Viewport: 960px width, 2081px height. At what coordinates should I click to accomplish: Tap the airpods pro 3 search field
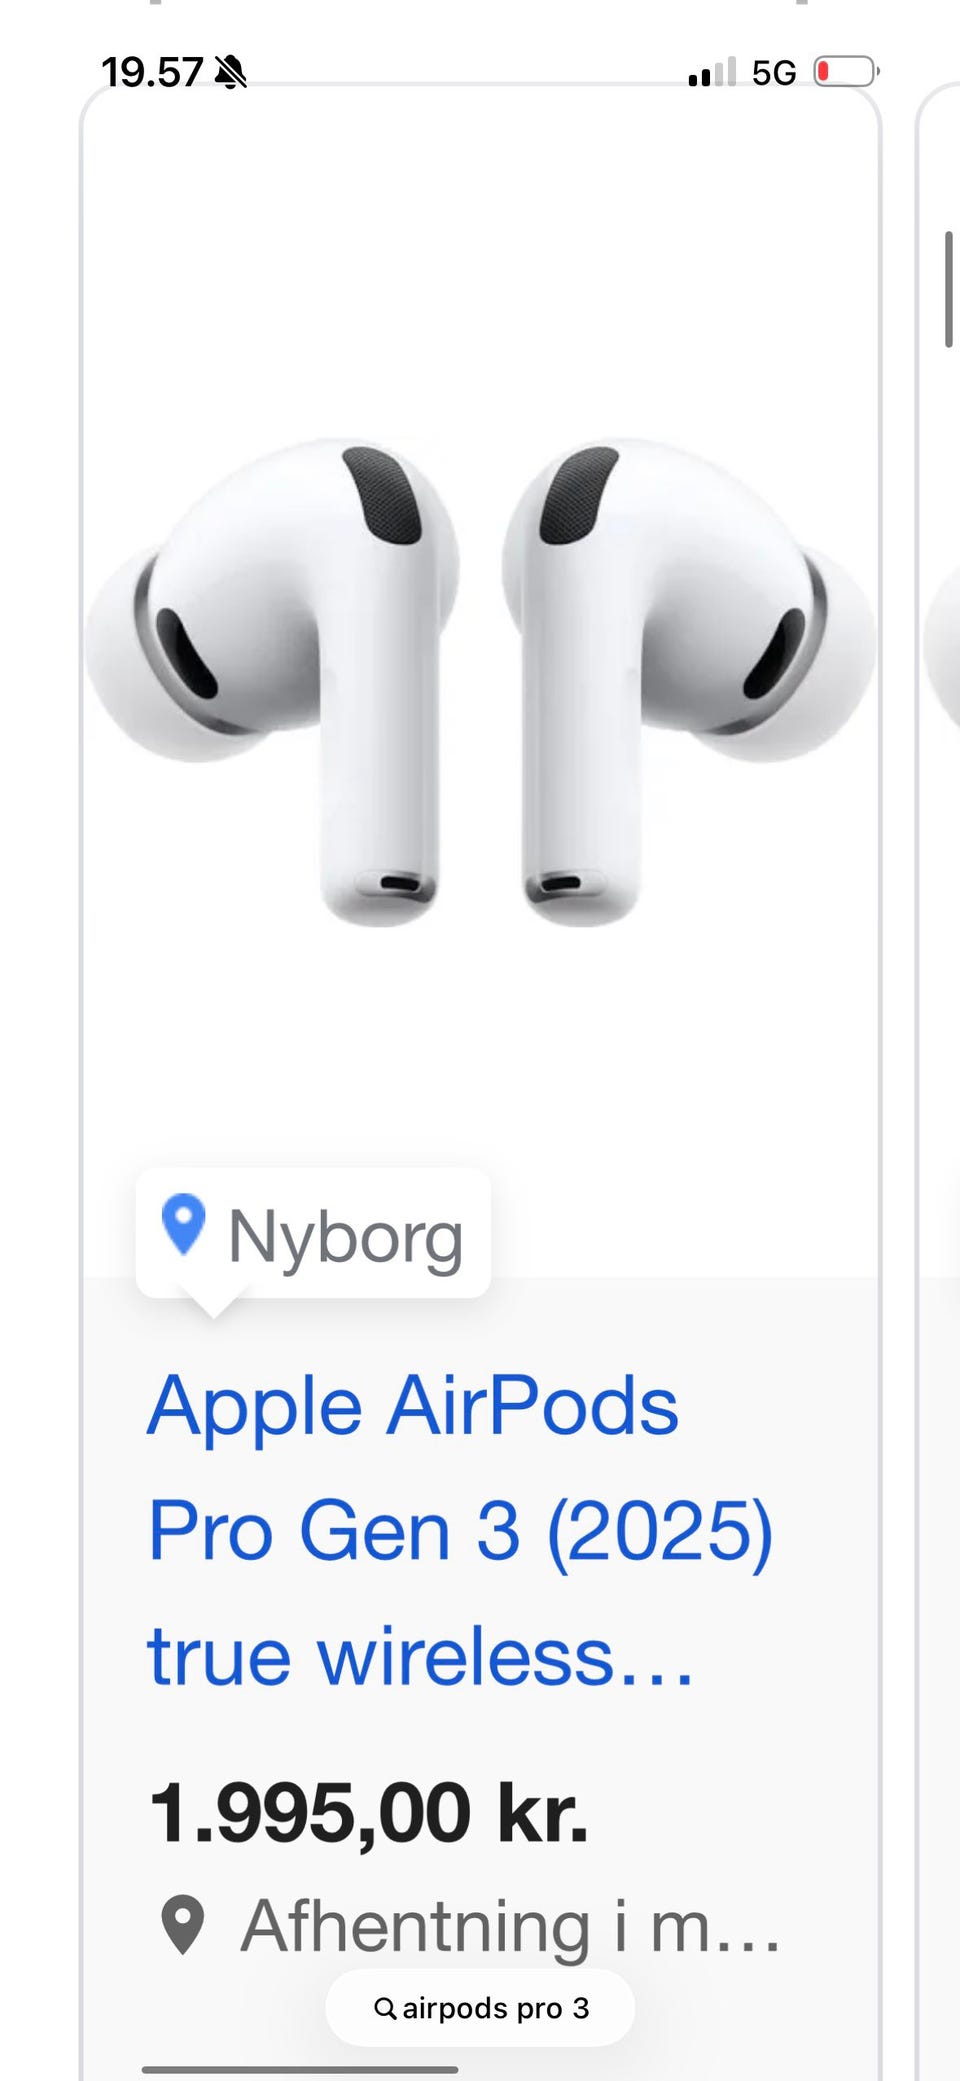coord(480,2008)
